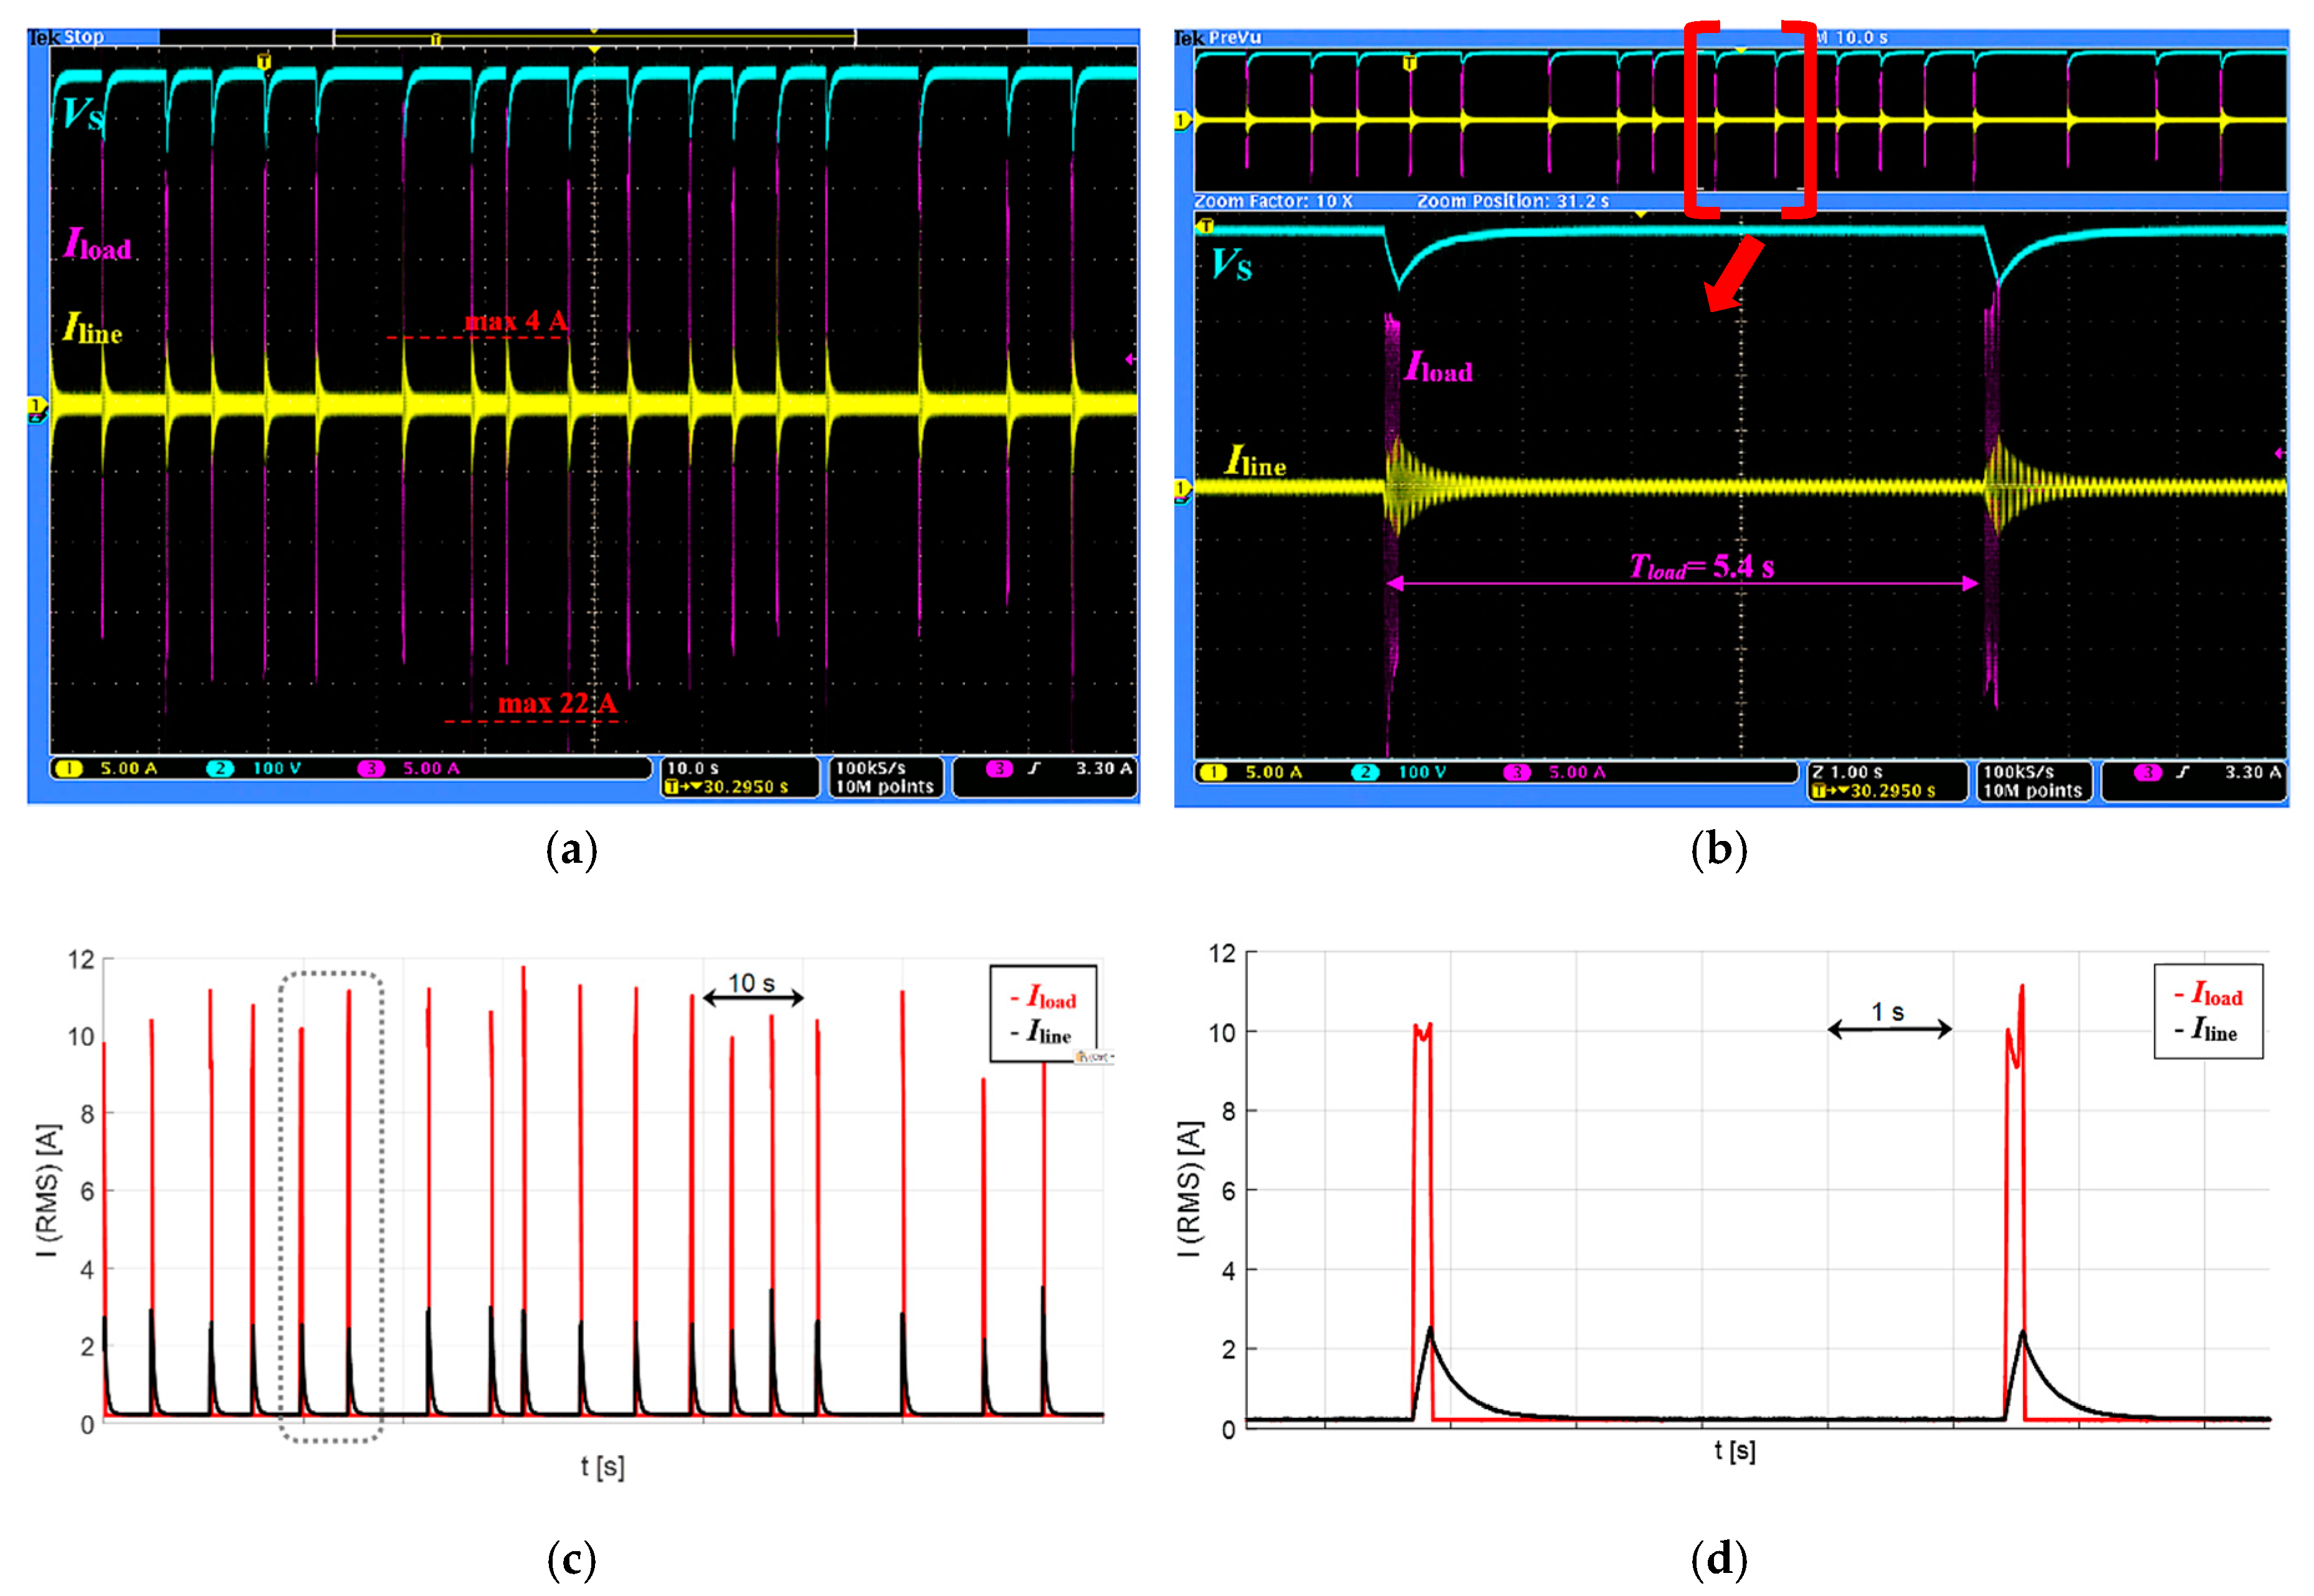Click the channel 3 magenta badge in panel (a)

(x=371, y=769)
